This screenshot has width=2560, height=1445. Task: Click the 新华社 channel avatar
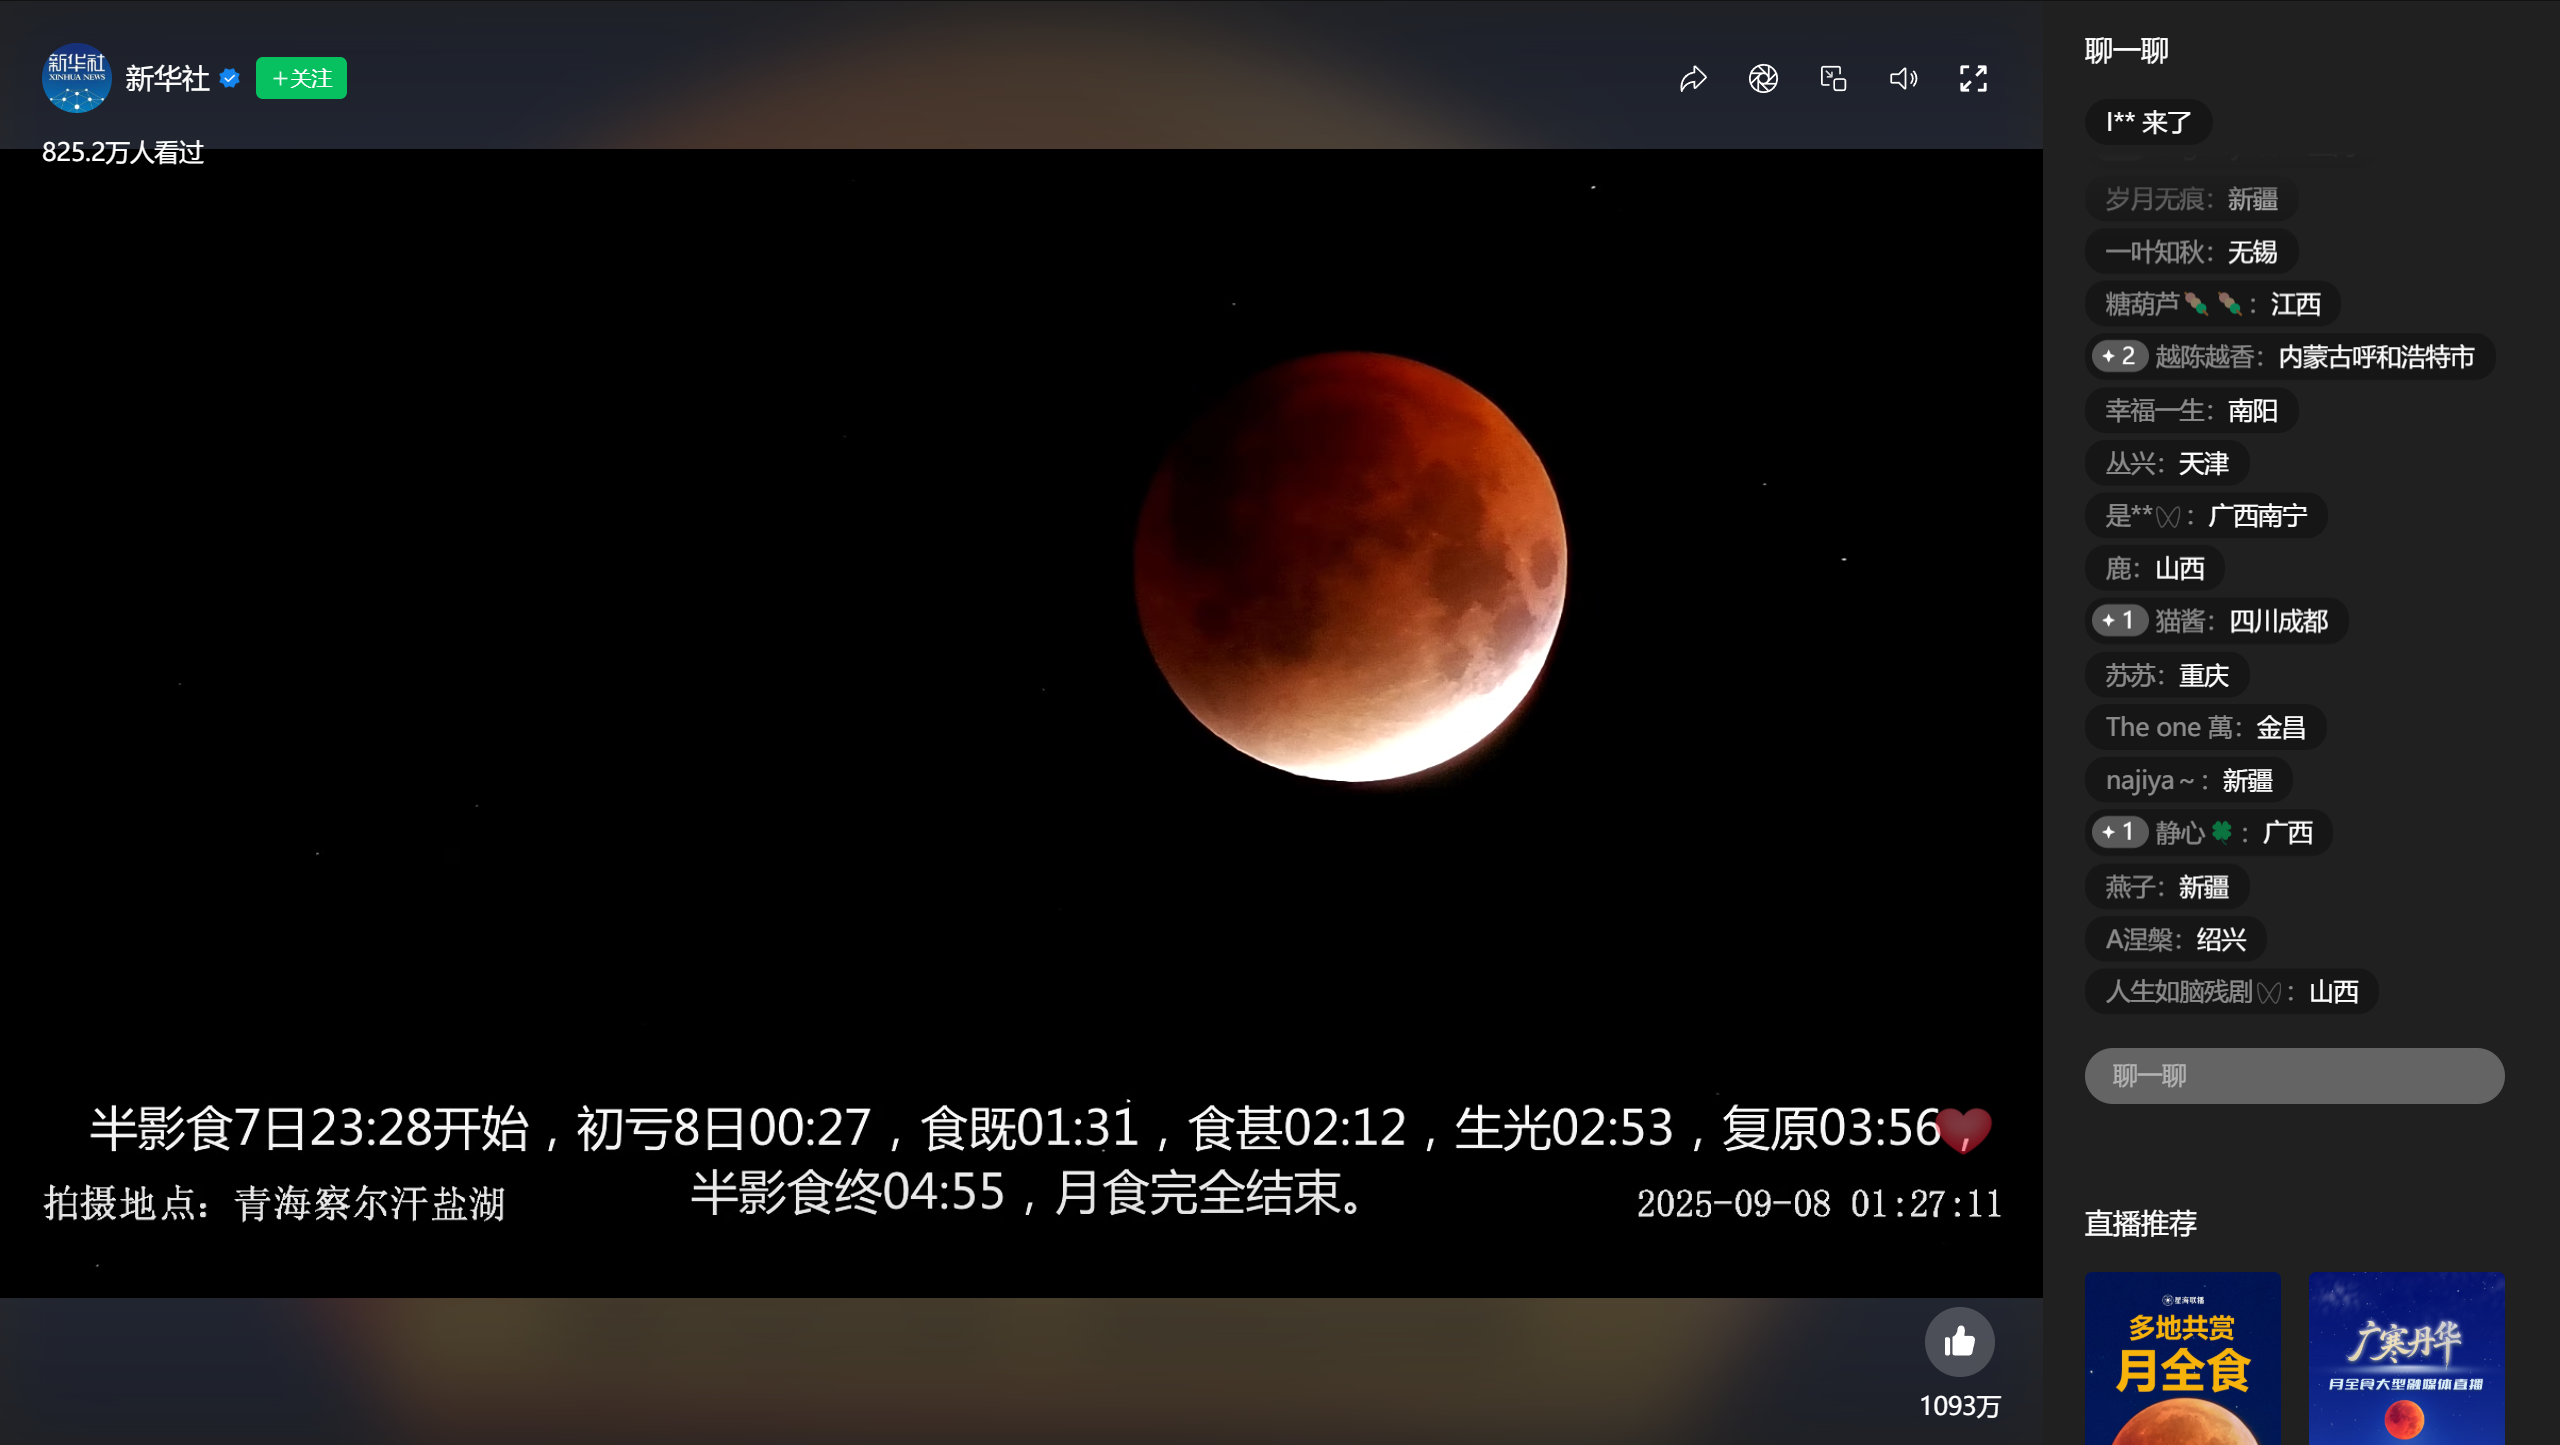coord(76,78)
